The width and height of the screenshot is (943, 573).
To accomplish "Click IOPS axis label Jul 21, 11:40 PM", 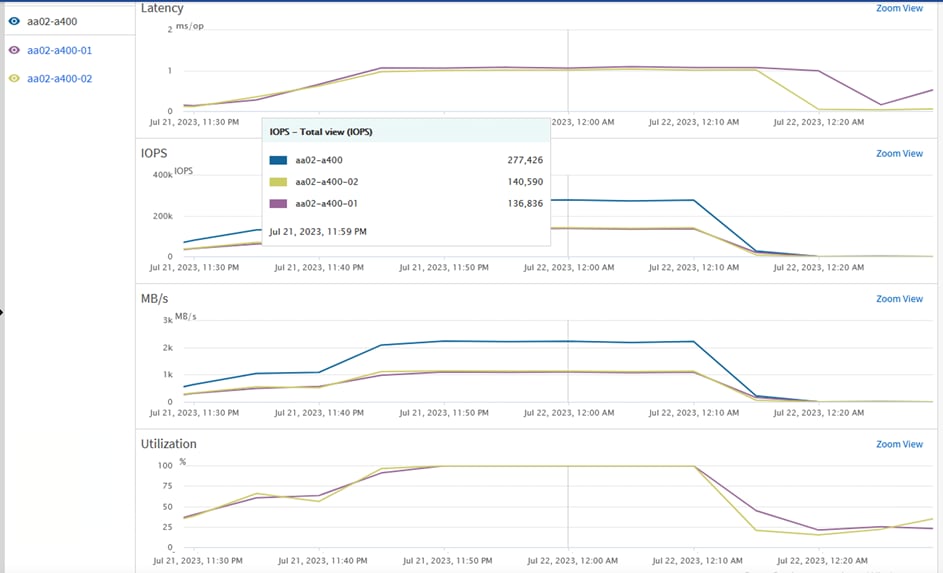I will point(319,268).
